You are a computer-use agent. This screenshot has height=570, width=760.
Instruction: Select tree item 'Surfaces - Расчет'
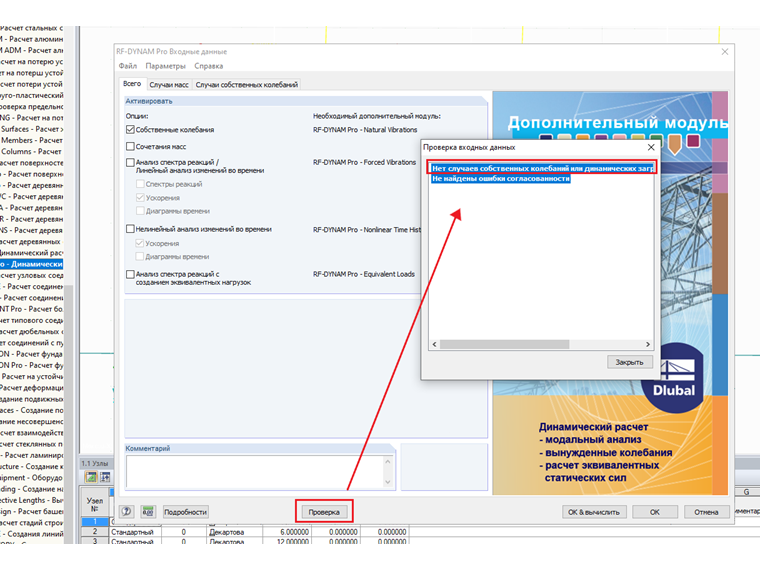click(x=32, y=129)
